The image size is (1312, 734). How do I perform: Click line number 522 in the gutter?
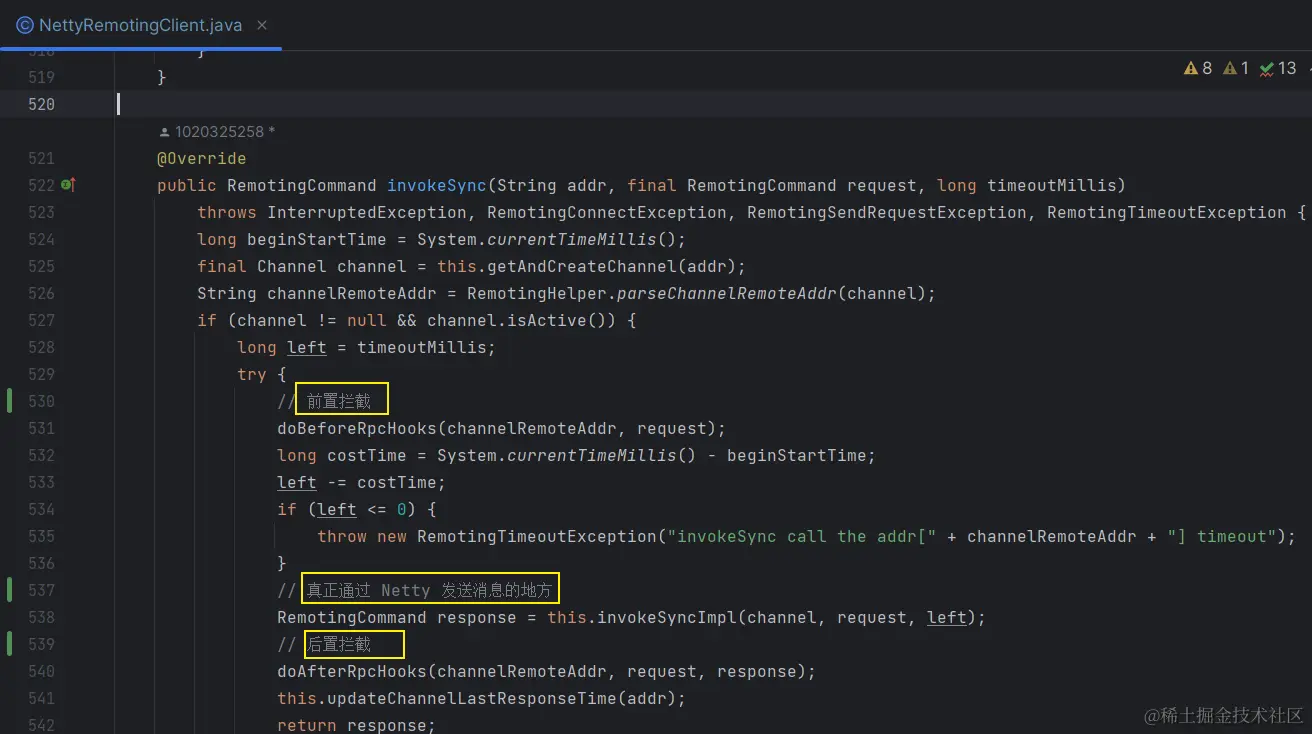click(x=41, y=185)
